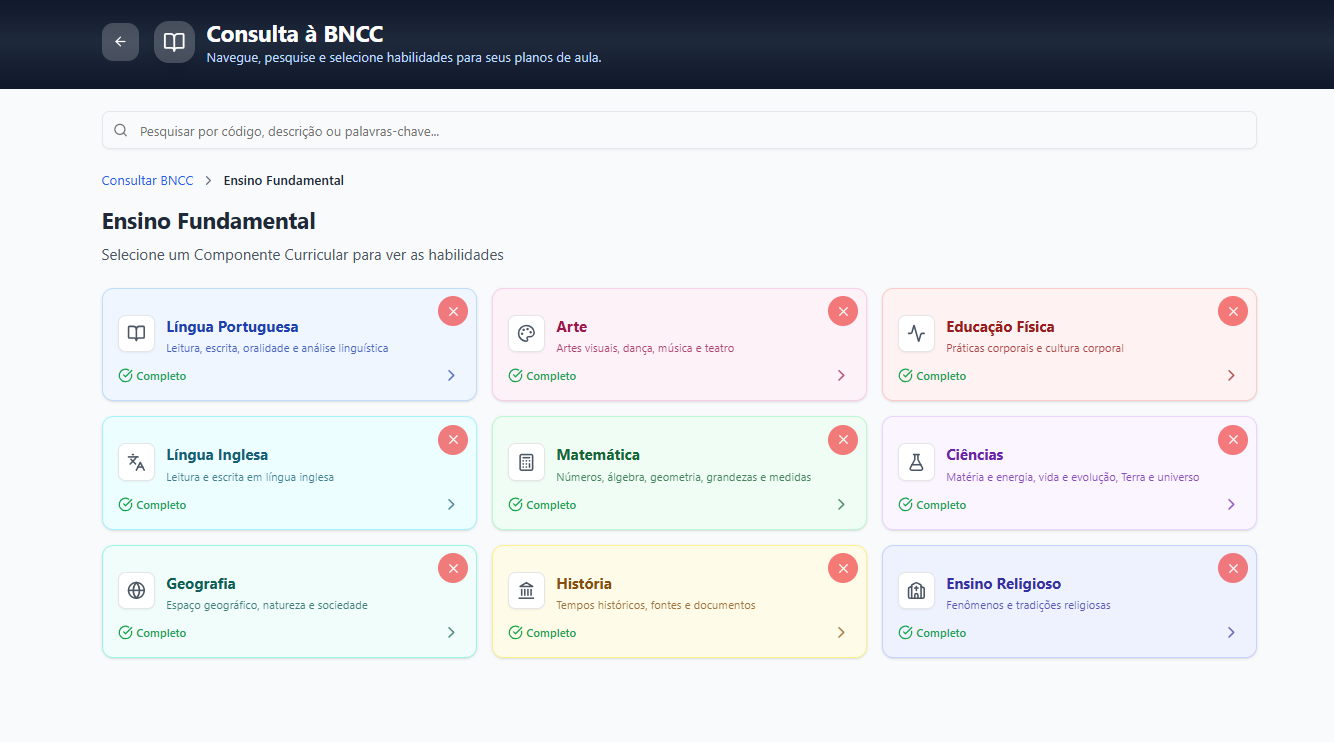Click the check-circle icon on Ensino Religioso card
Image resolution: width=1334 pixels, height=742 pixels.
905,633
